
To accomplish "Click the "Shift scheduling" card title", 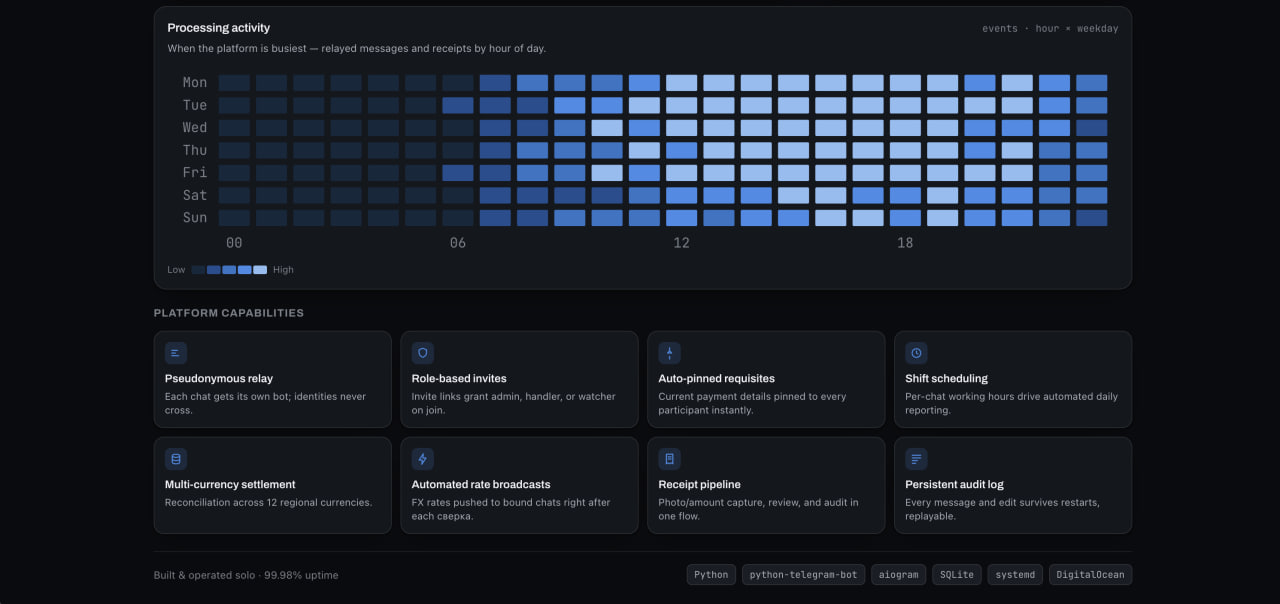I will [x=946, y=379].
